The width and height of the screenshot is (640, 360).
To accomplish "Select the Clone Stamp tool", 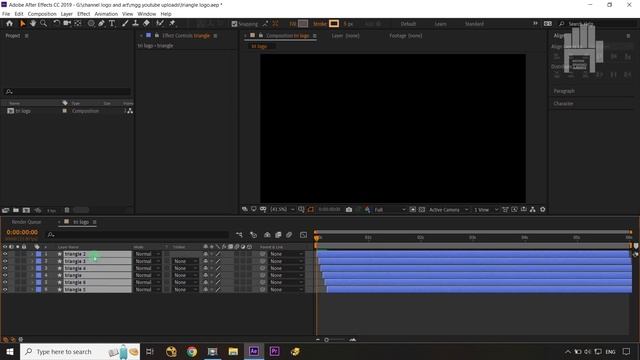I will [136, 24].
